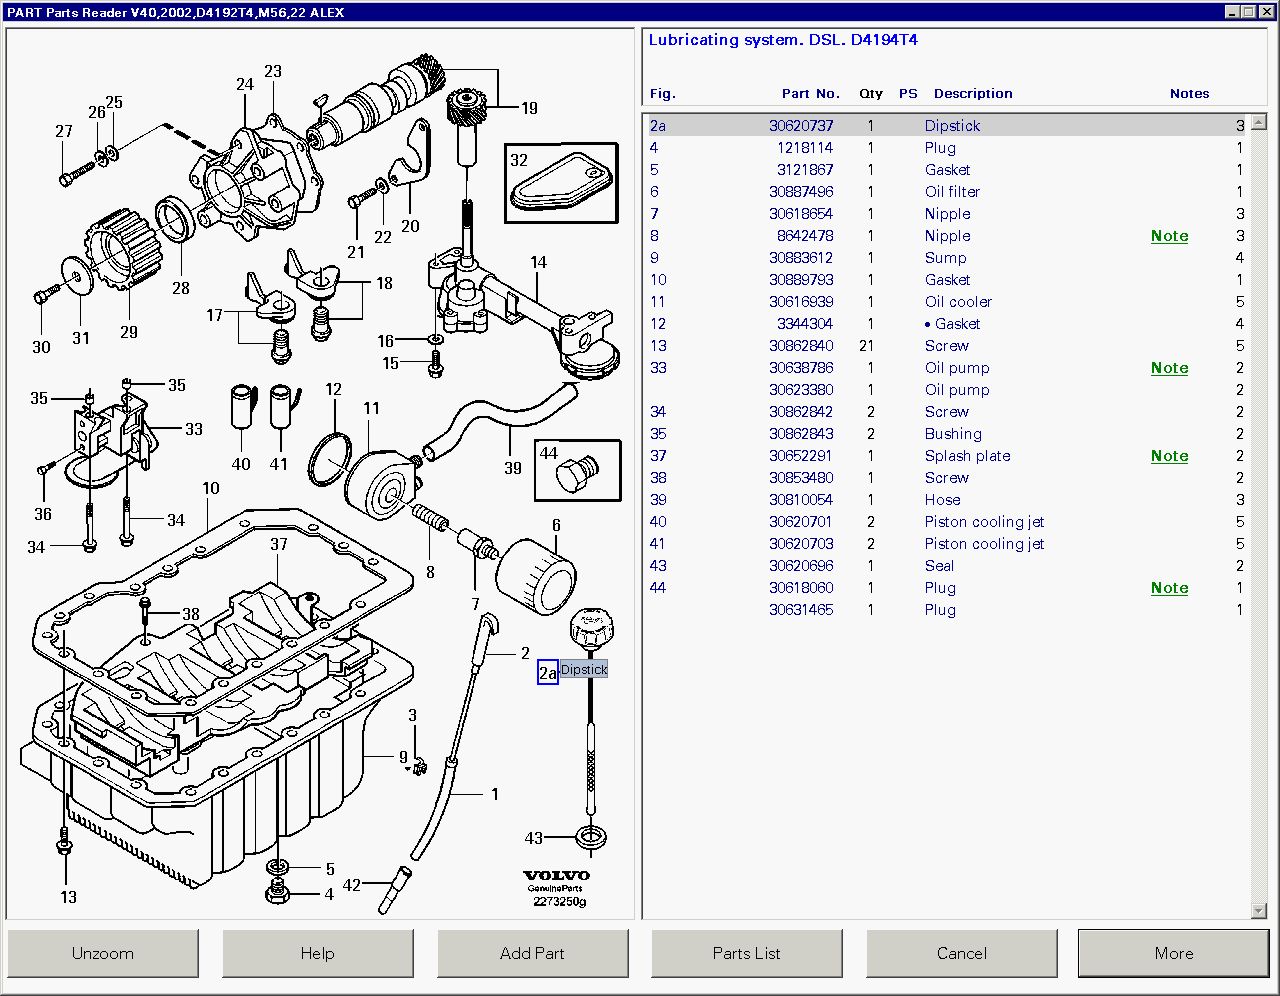The image size is (1280, 996).
Task: Select Piston cooling jet row 30620701
Action: tap(946, 522)
